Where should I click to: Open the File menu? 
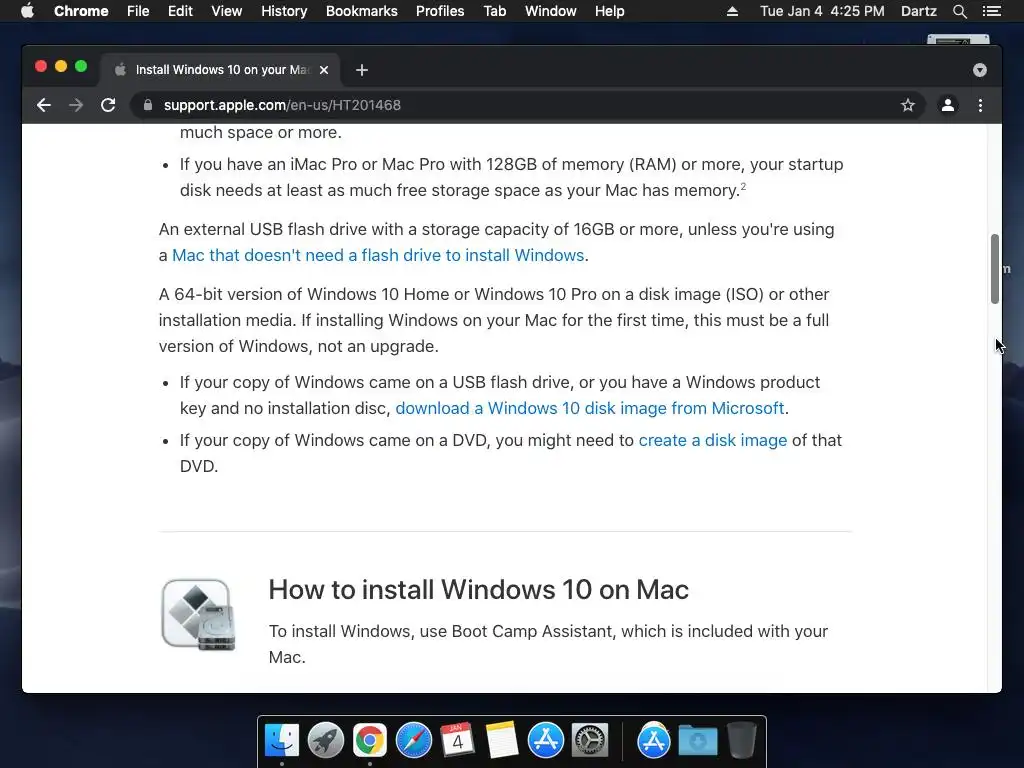(x=138, y=11)
